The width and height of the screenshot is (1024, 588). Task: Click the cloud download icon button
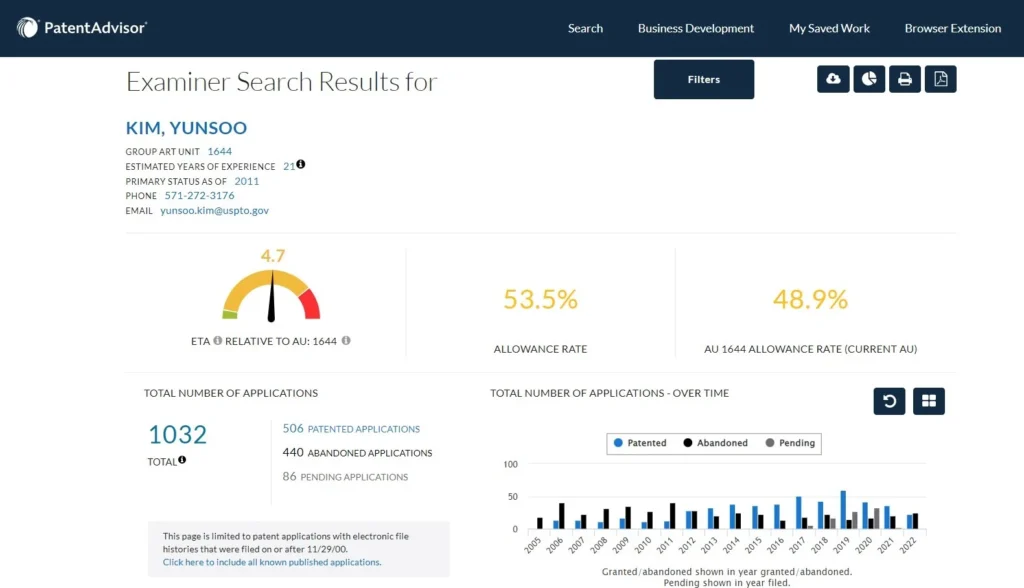pyautogui.click(x=833, y=79)
